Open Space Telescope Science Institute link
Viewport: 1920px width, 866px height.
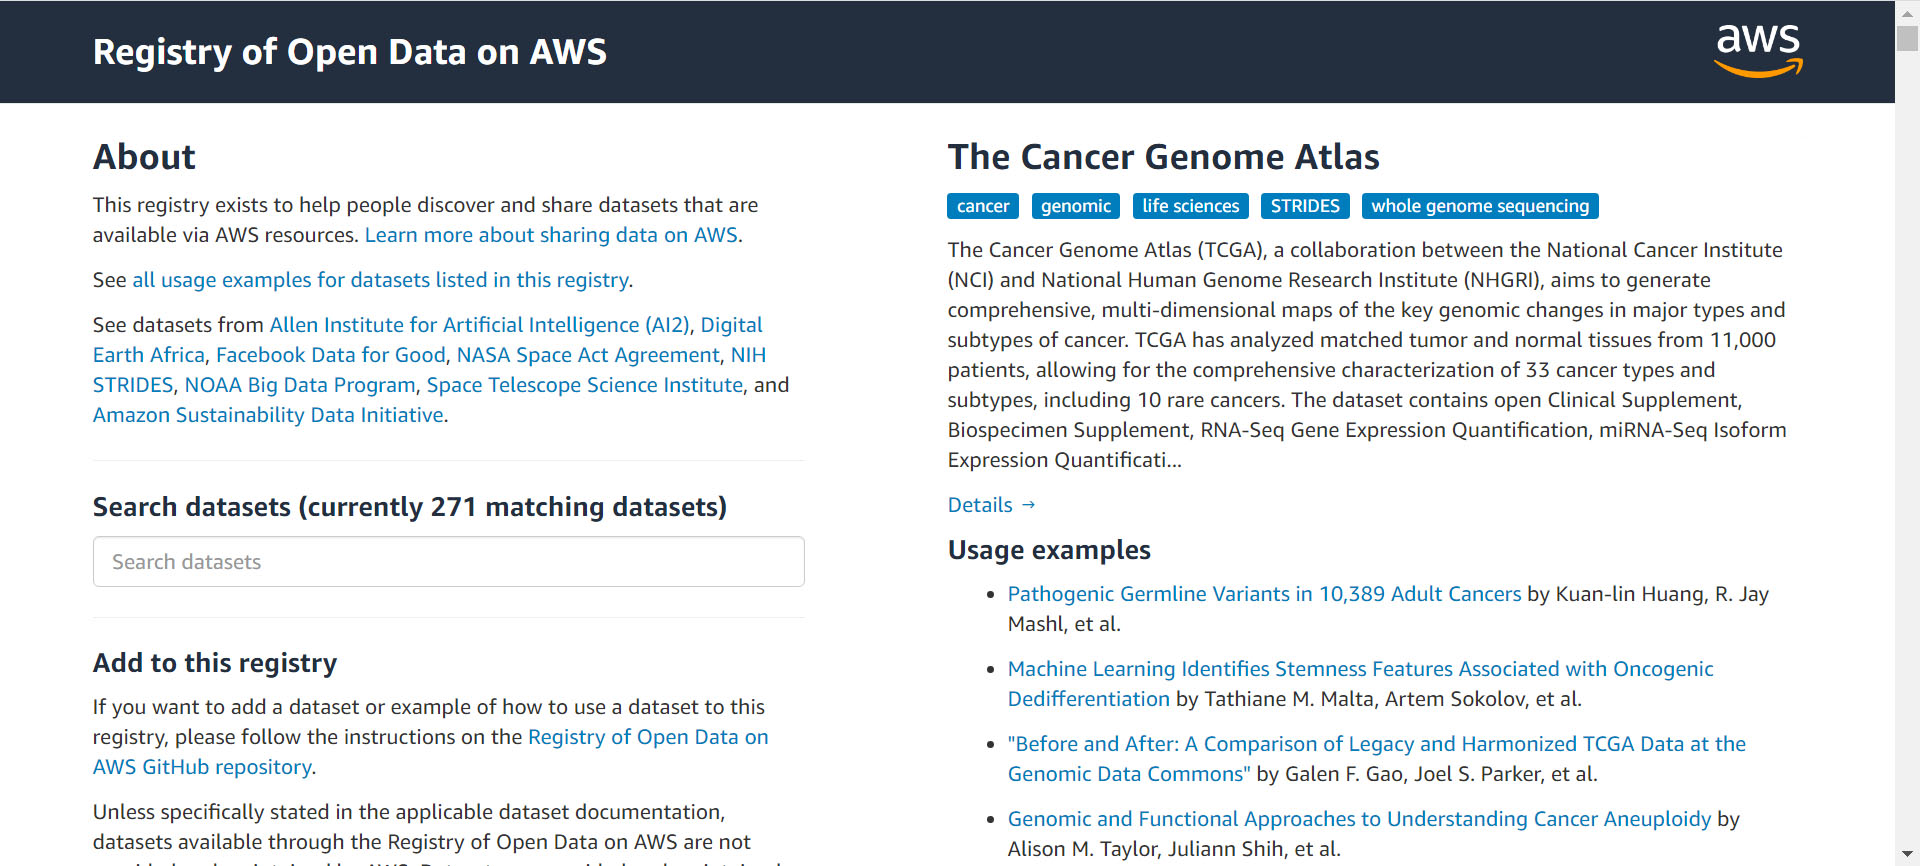585,385
